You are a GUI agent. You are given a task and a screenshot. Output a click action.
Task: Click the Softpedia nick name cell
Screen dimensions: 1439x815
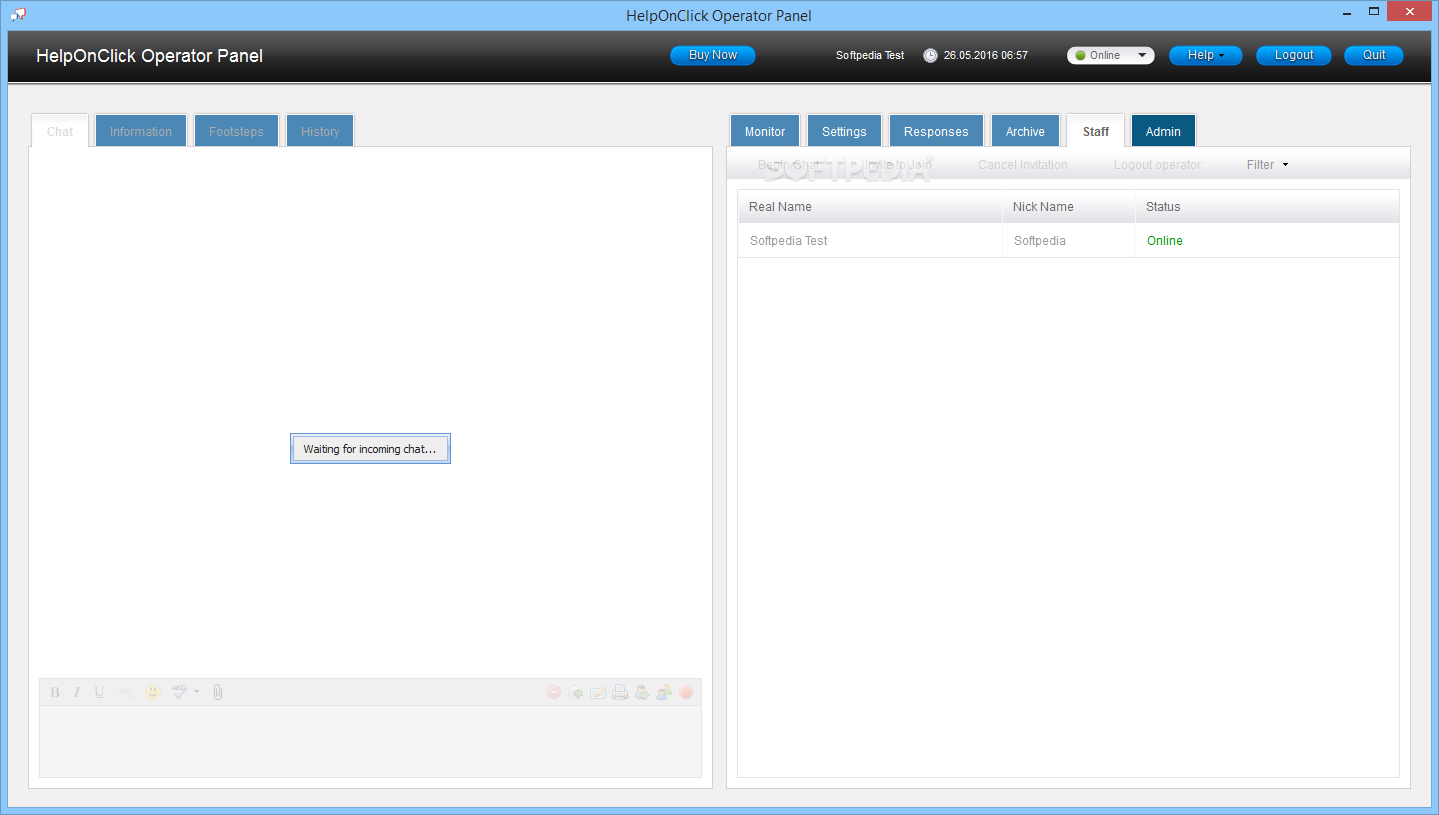(x=1040, y=241)
